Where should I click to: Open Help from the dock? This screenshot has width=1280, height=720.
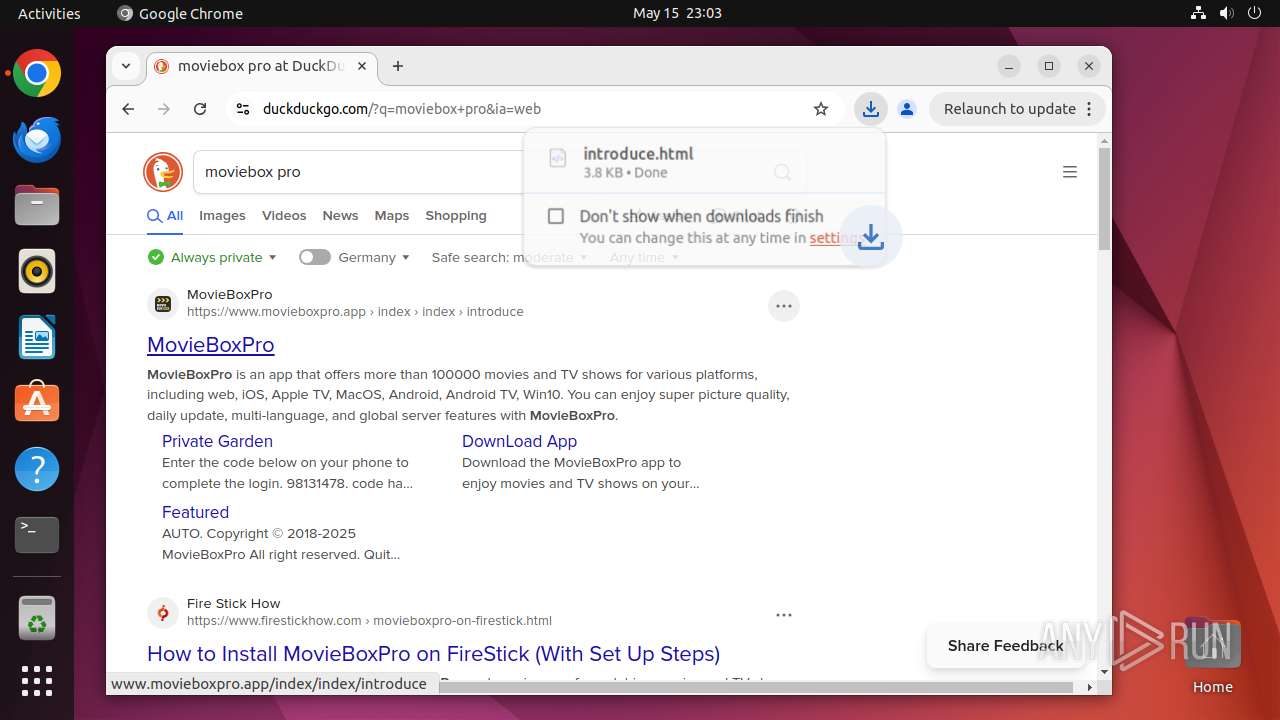[x=37, y=469]
